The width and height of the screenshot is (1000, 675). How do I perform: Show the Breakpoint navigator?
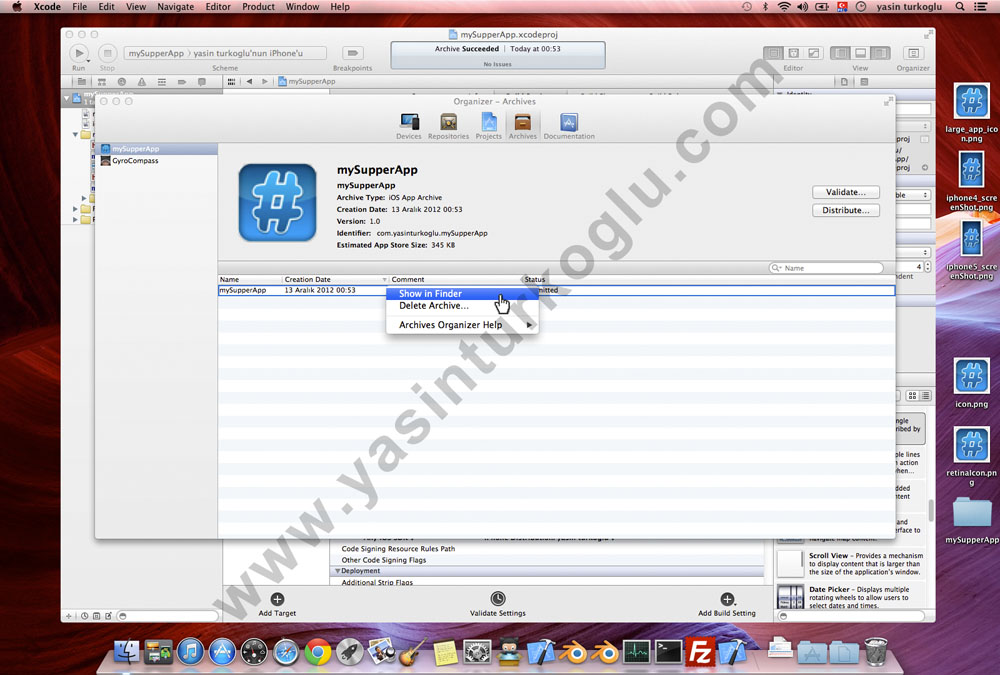[182, 82]
